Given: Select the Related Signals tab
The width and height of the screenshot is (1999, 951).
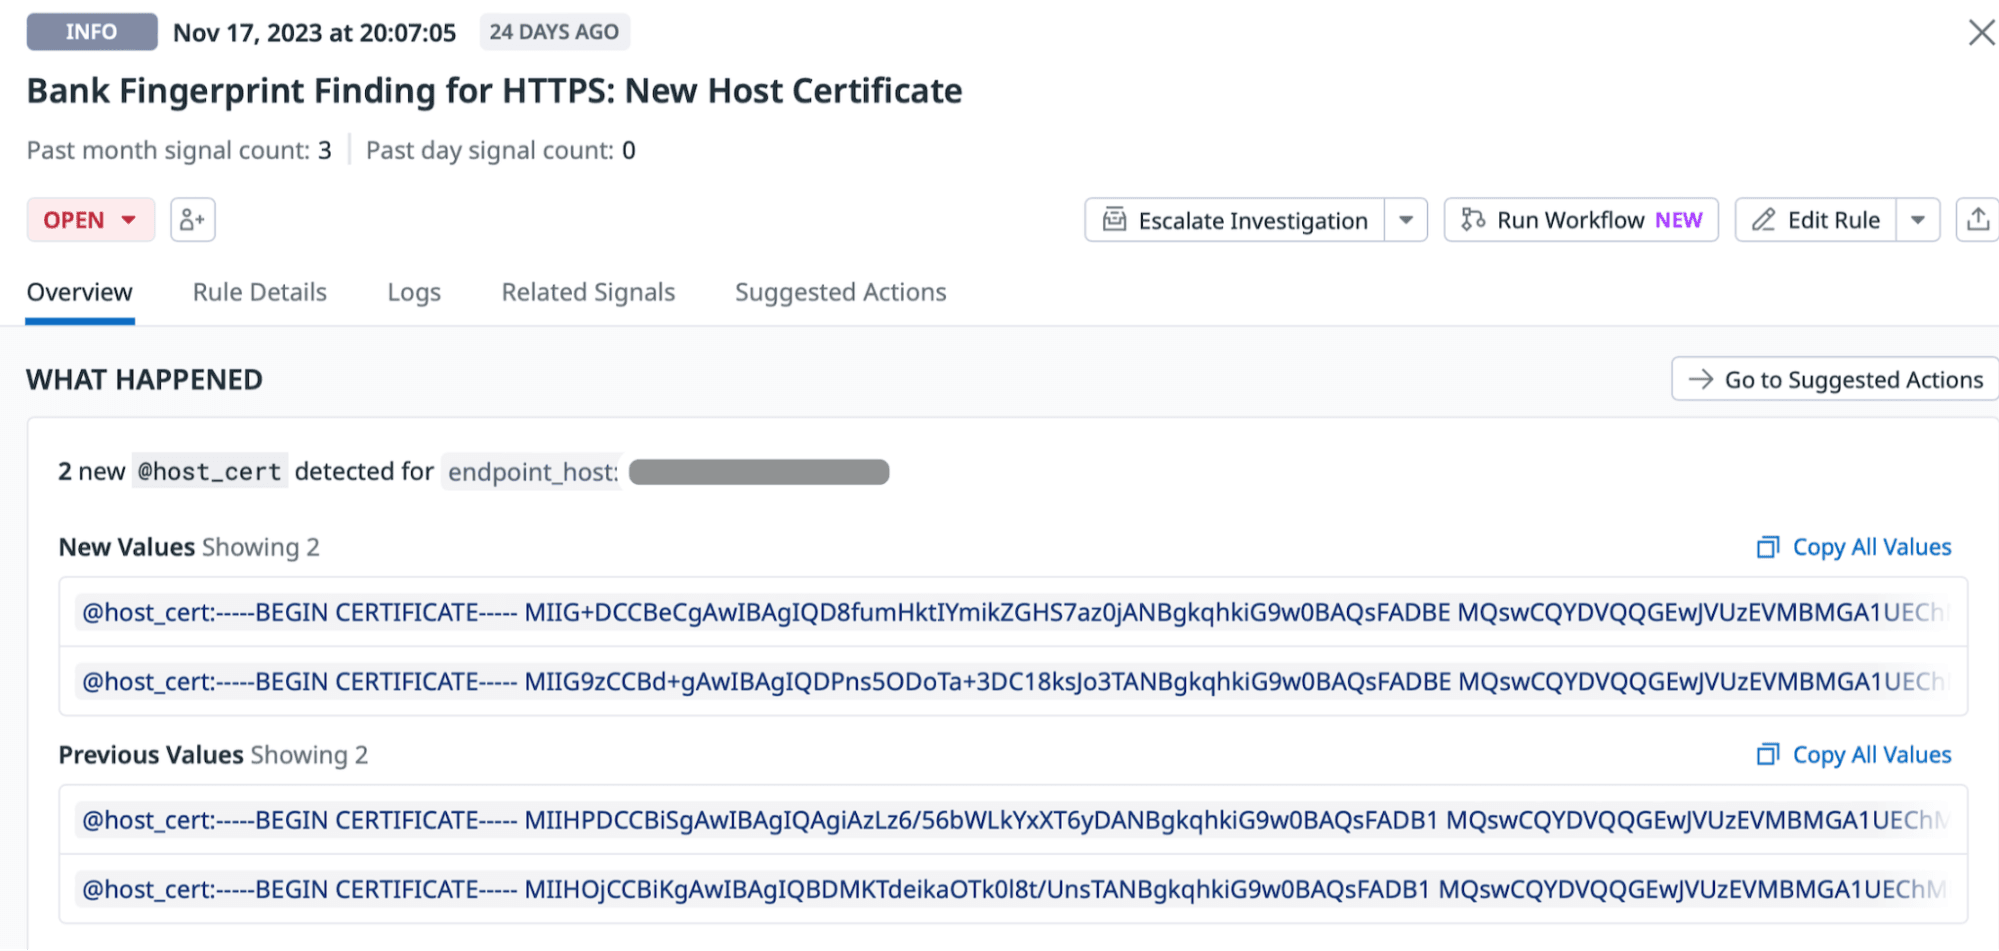Looking at the screenshot, I should coord(588,292).
